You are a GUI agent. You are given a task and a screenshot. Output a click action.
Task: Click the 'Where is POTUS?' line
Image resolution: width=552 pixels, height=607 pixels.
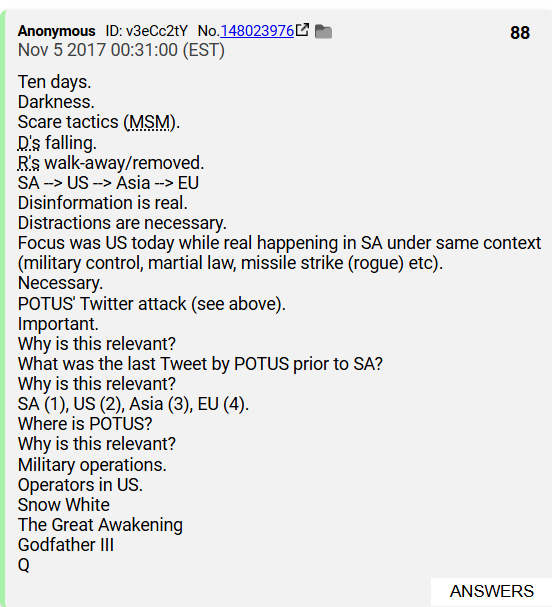point(85,424)
